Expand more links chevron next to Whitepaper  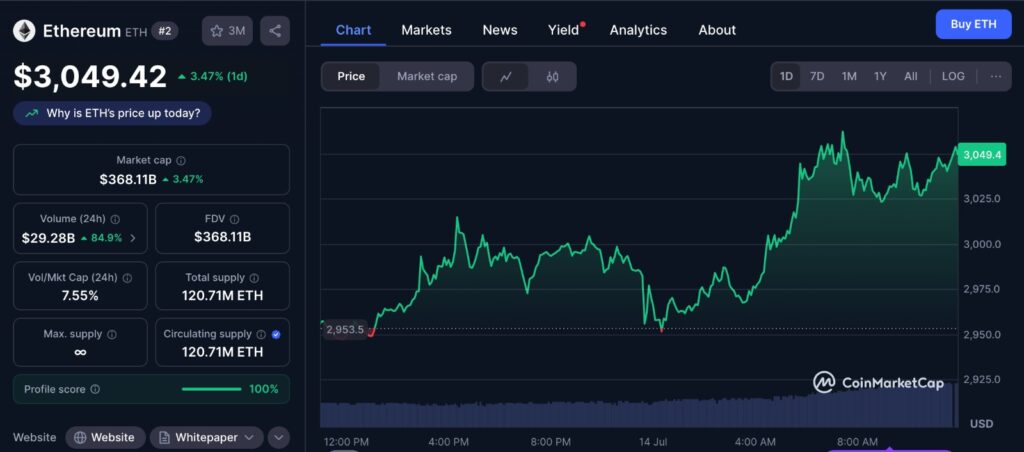coord(279,438)
